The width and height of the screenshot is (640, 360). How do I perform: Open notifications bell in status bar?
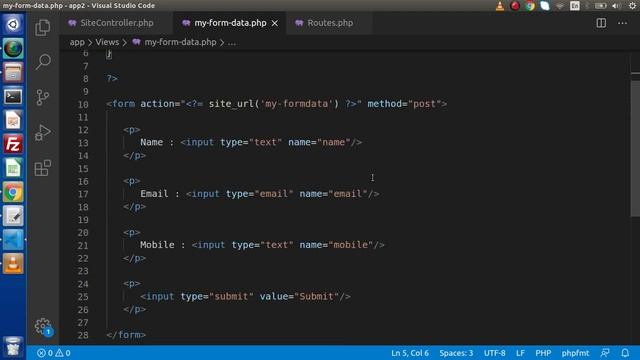[x=625, y=353]
